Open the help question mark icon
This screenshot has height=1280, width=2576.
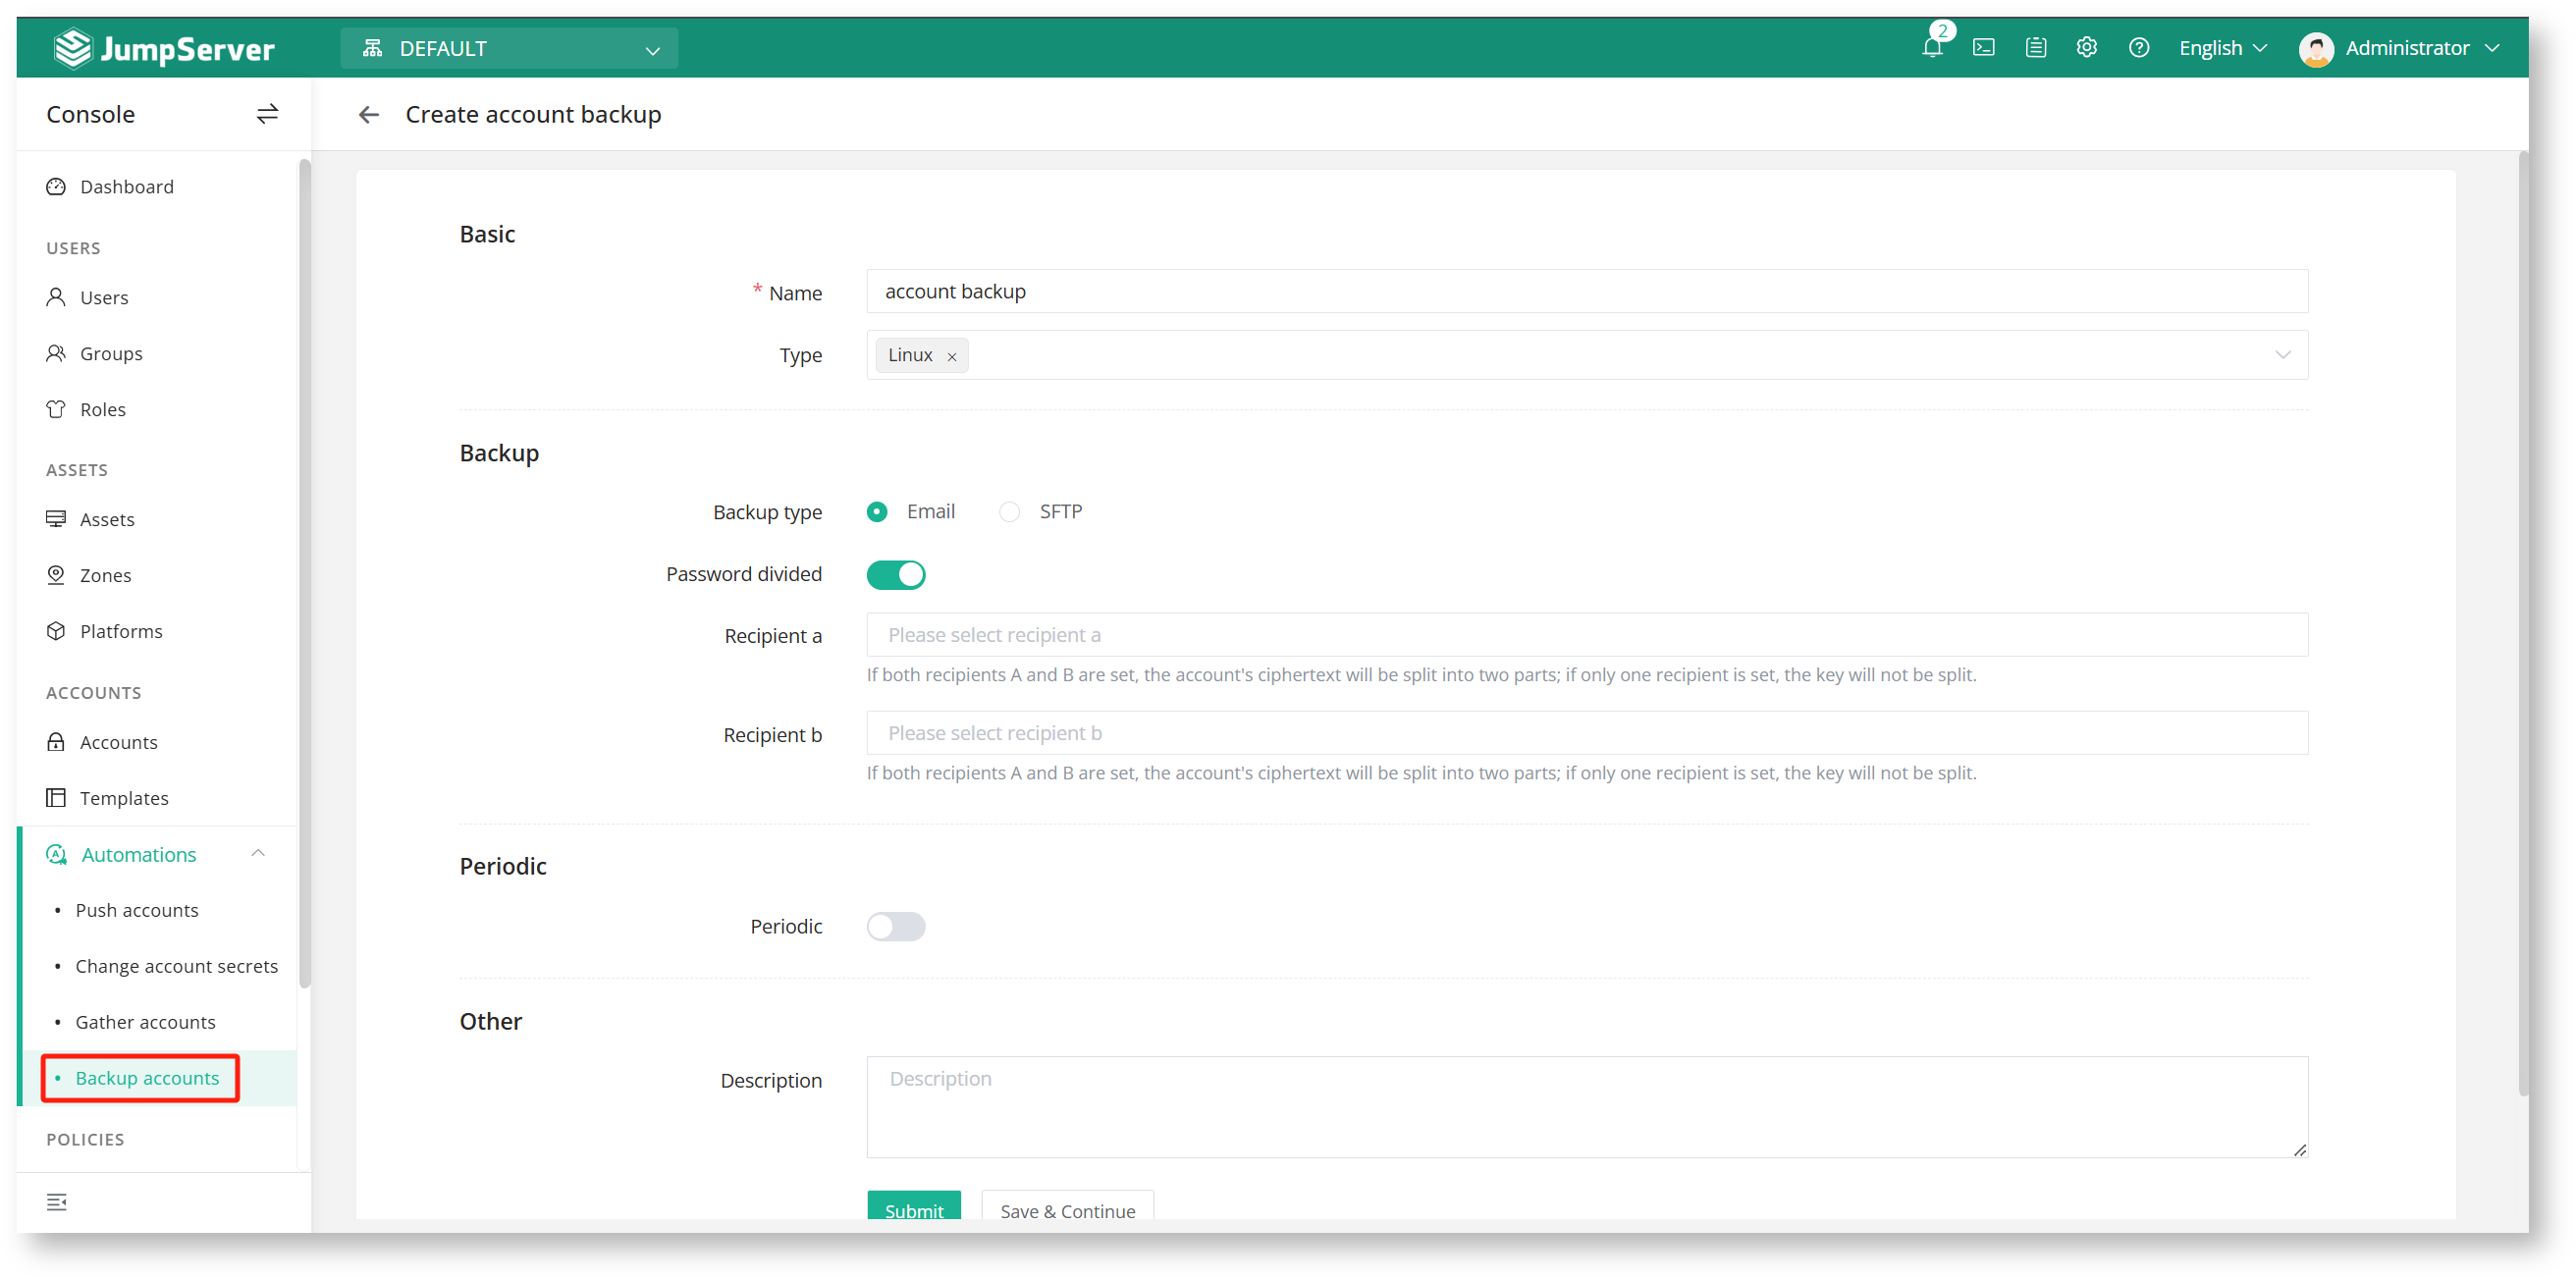[2139, 47]
